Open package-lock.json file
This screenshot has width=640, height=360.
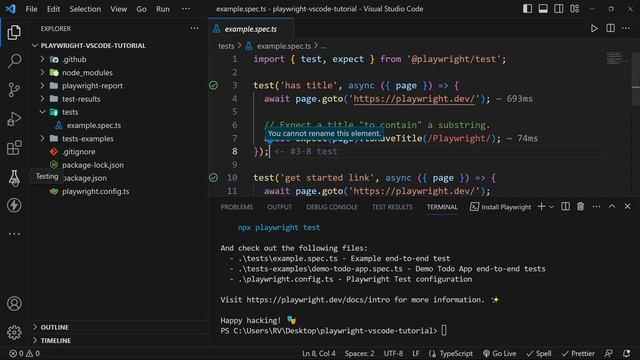point(93,165)
